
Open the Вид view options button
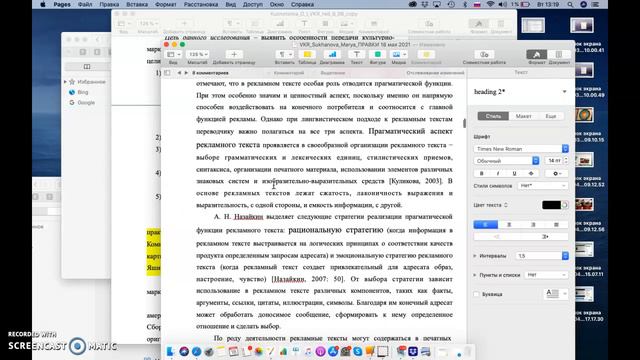pos(173,54)
